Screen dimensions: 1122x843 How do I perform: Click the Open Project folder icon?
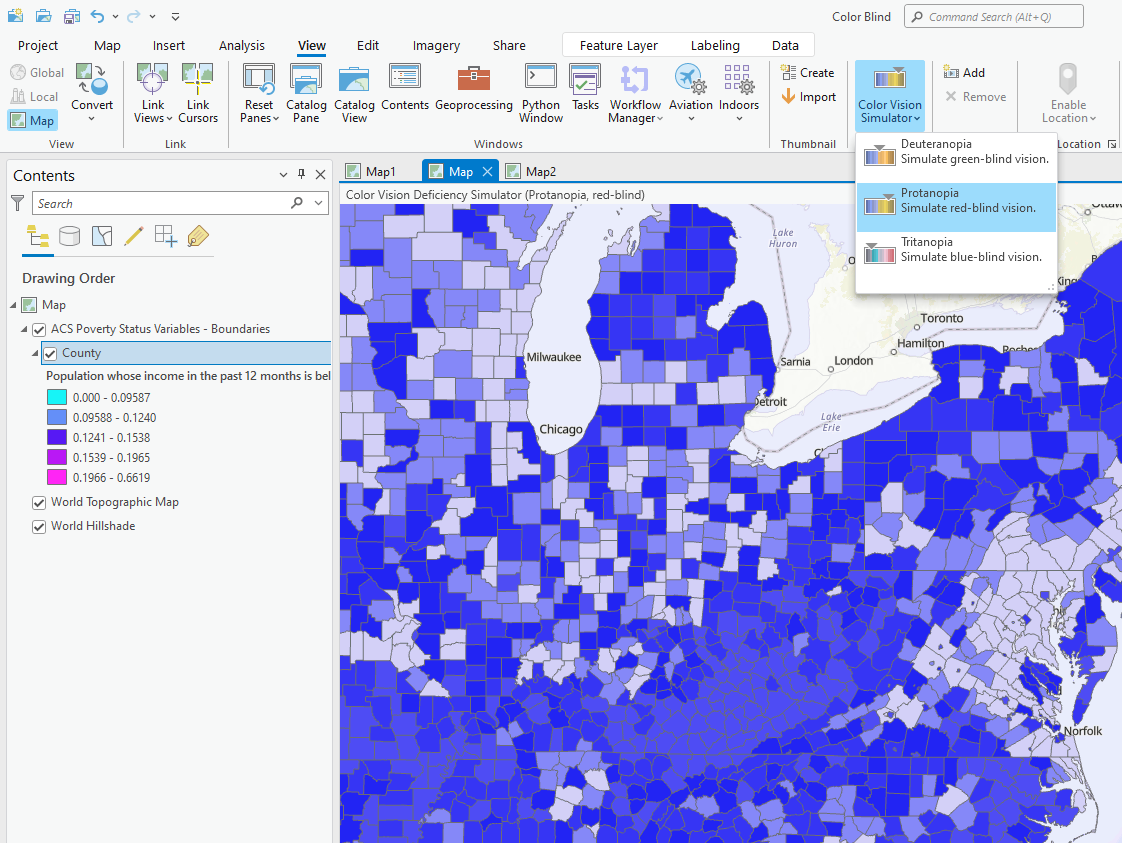point(44,16)
